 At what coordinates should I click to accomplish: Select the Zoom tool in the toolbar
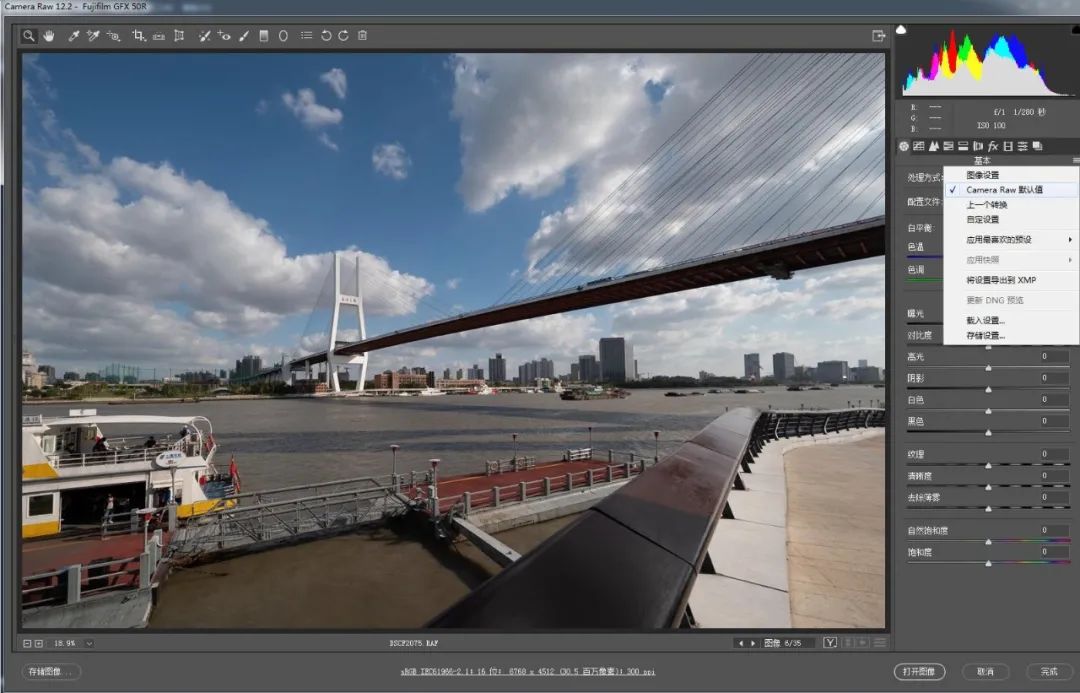[30, 36]
